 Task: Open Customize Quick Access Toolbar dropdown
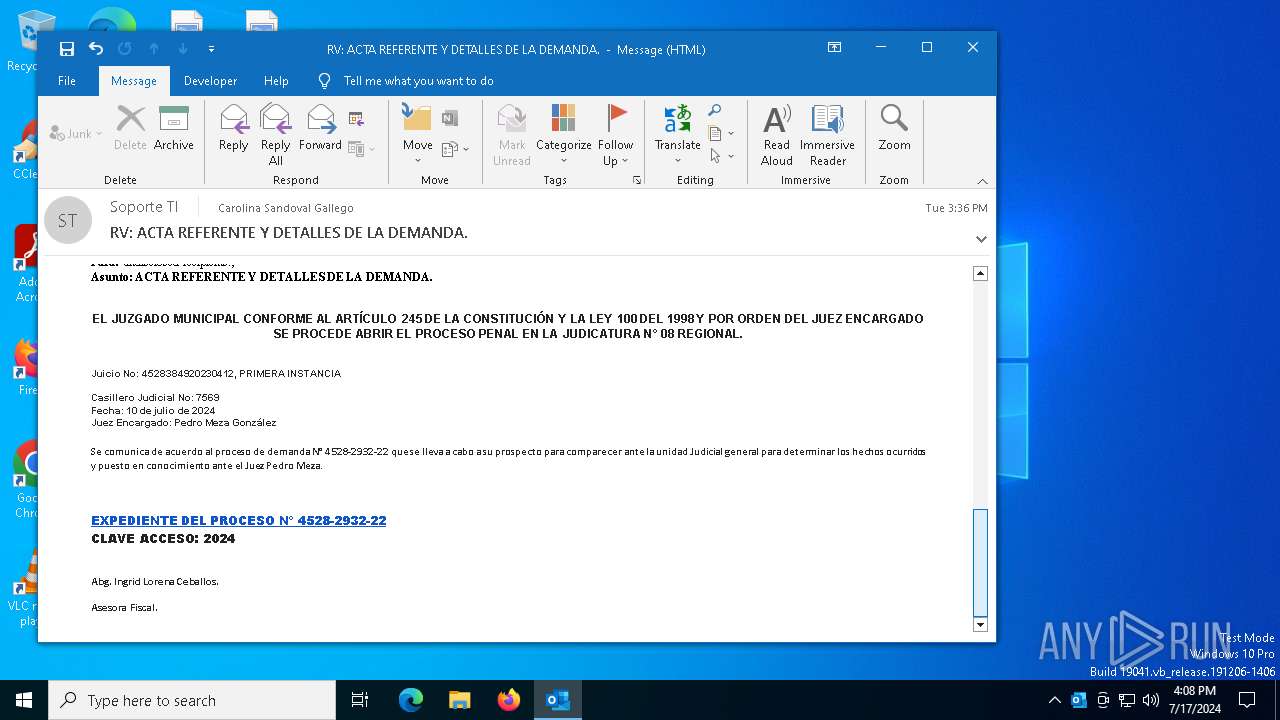(211, 49)
